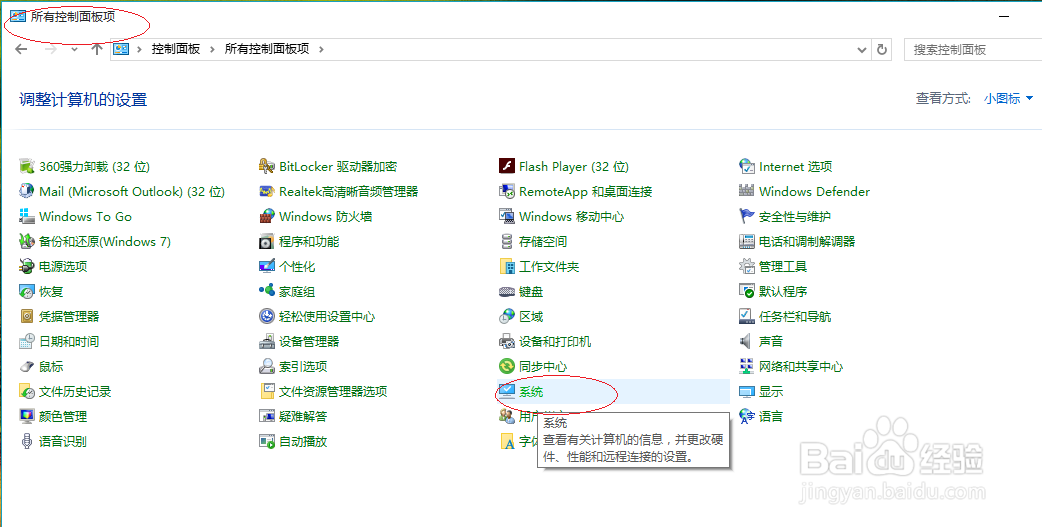Click the Windows Defender wall icon

pos(747,191)
